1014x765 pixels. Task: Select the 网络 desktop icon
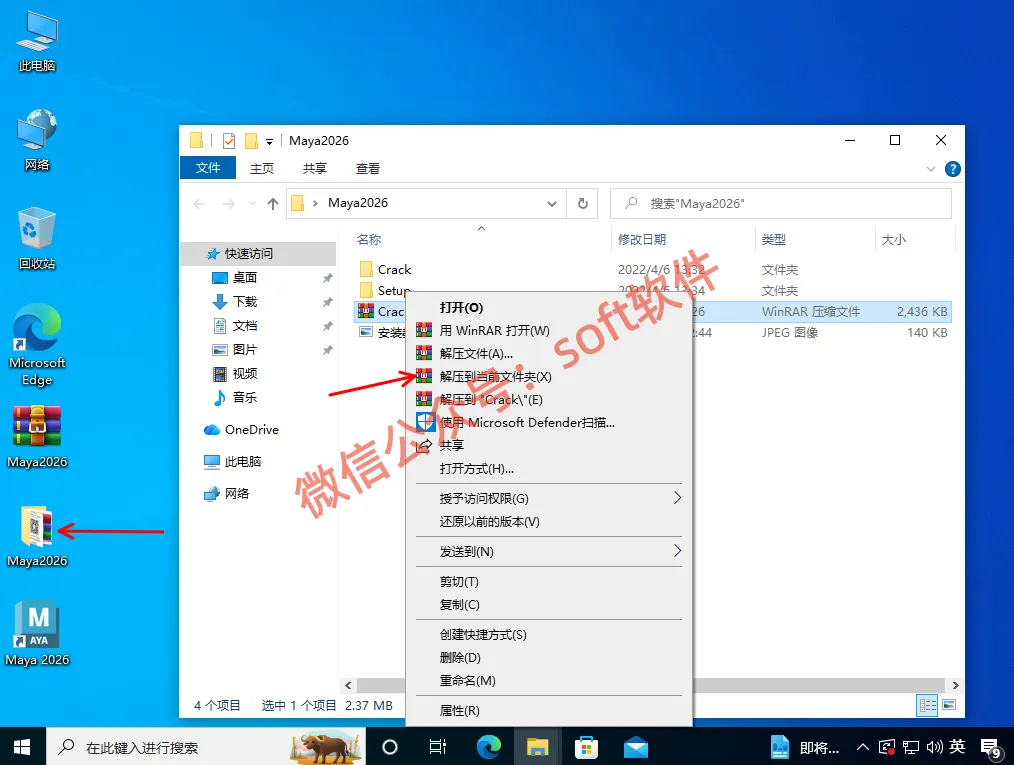coord(37,140)
